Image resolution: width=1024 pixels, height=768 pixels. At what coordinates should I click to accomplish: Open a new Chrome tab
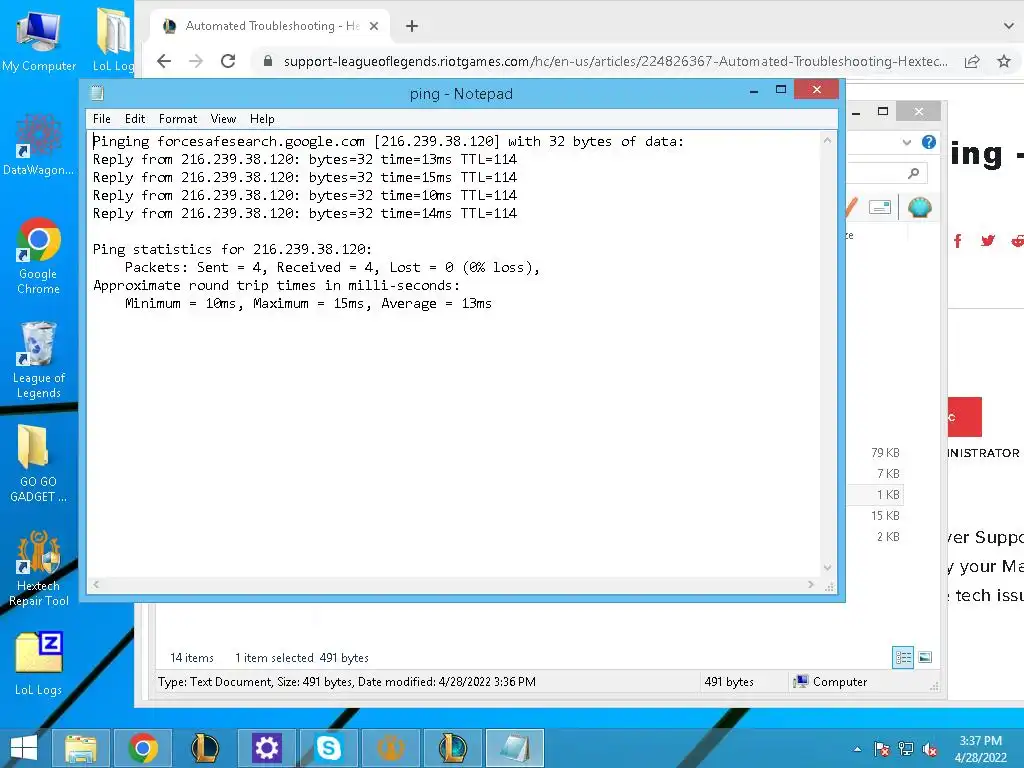click(411, 26)
